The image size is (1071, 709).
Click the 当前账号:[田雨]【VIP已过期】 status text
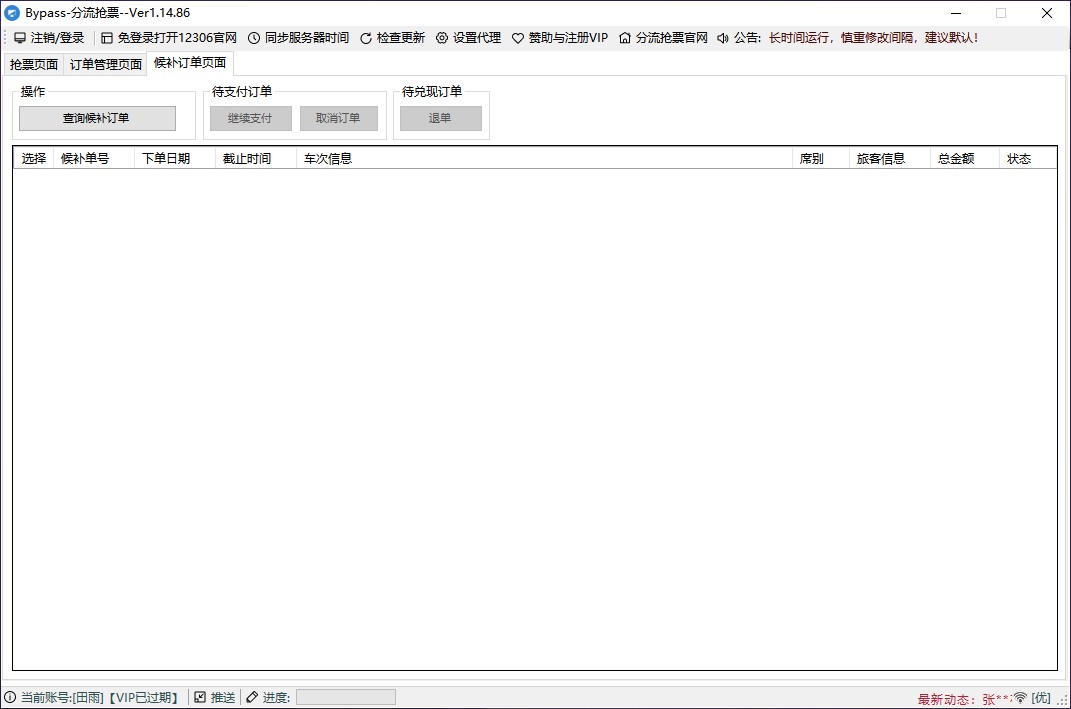(100, 697)
